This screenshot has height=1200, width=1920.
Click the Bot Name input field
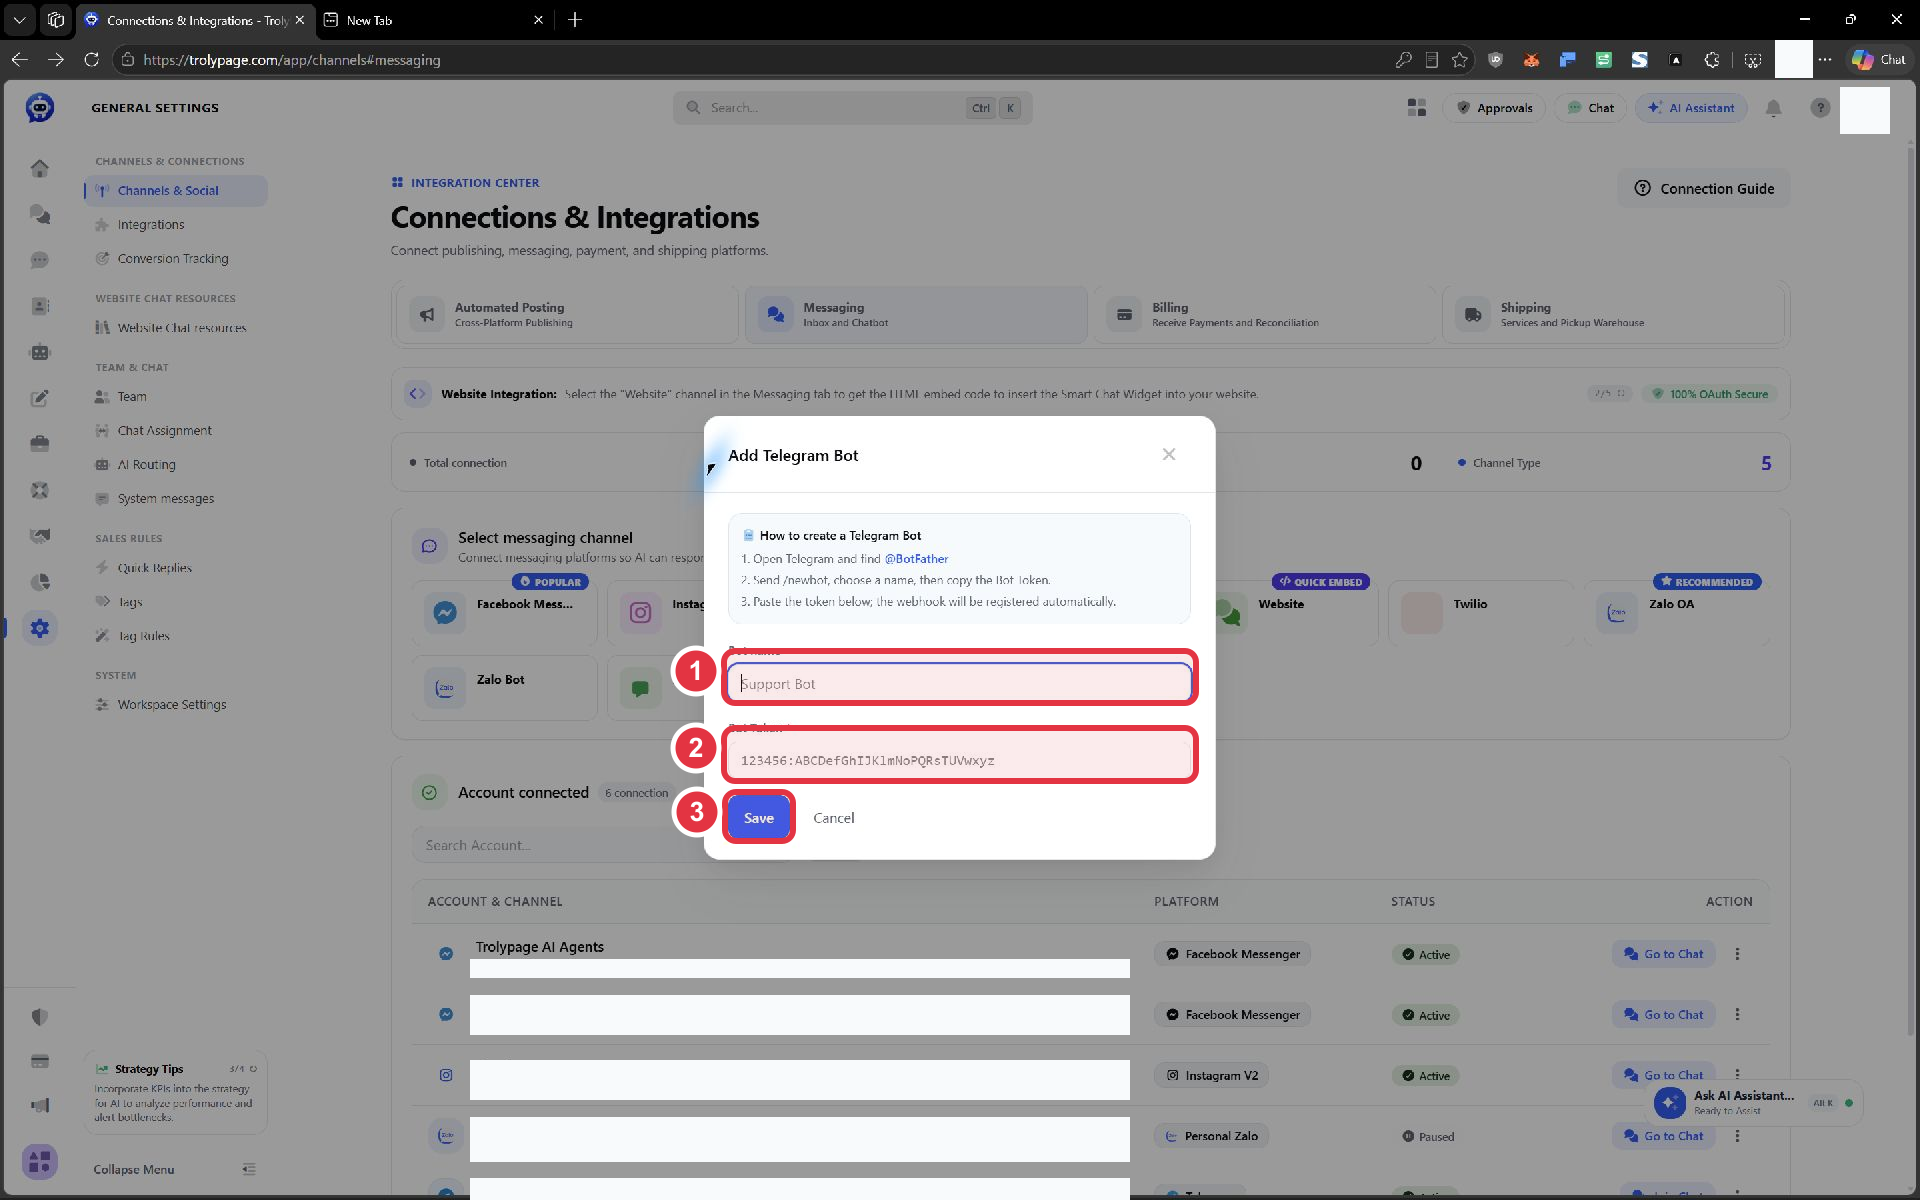(959, 683)
